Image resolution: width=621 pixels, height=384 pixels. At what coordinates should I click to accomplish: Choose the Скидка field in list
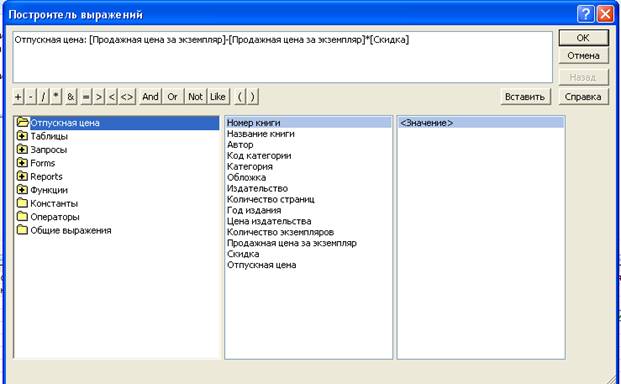click(x=243, y=254)
